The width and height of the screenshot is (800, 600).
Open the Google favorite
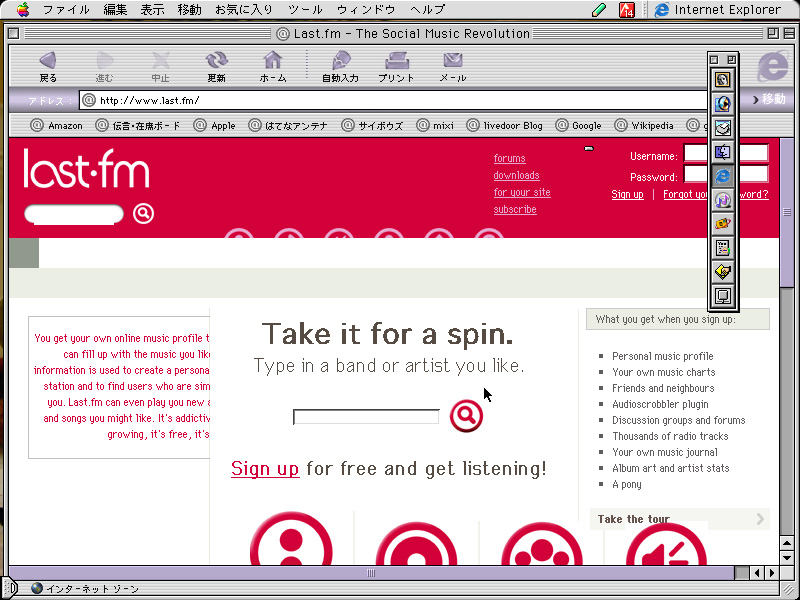tap(579, 126)
